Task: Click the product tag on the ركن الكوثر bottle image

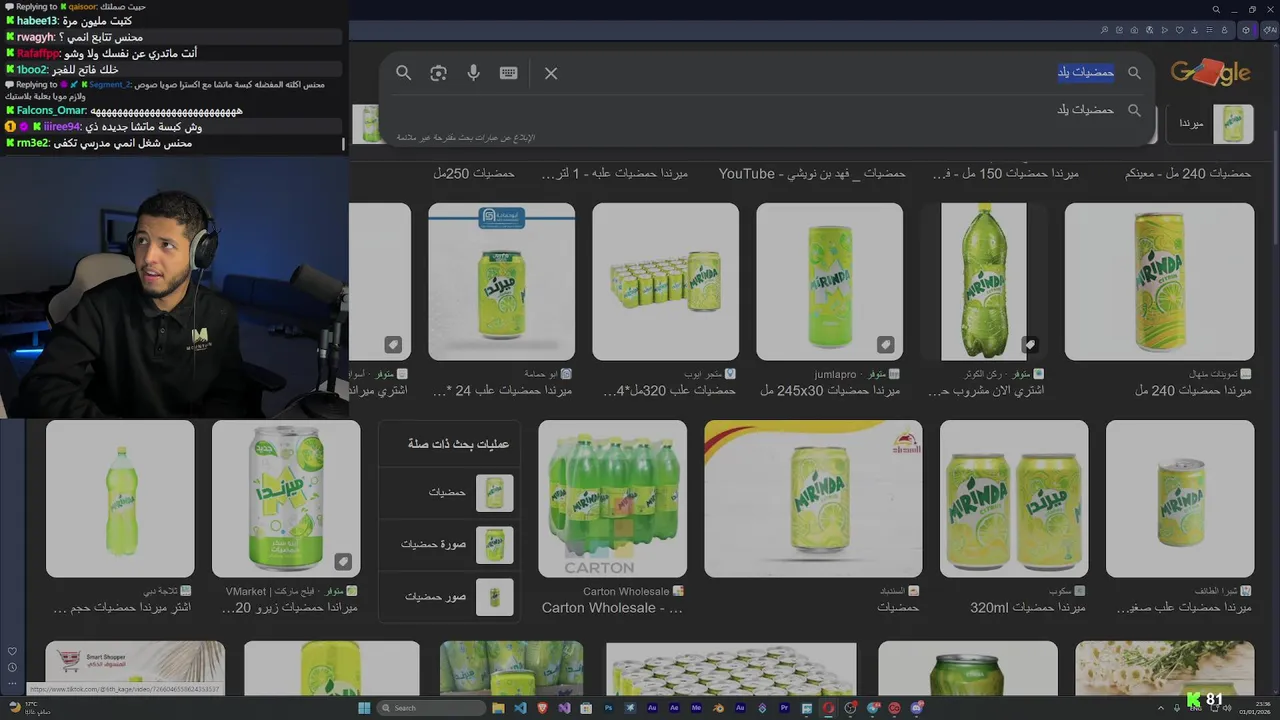Action: click(x=1030, y=345)
